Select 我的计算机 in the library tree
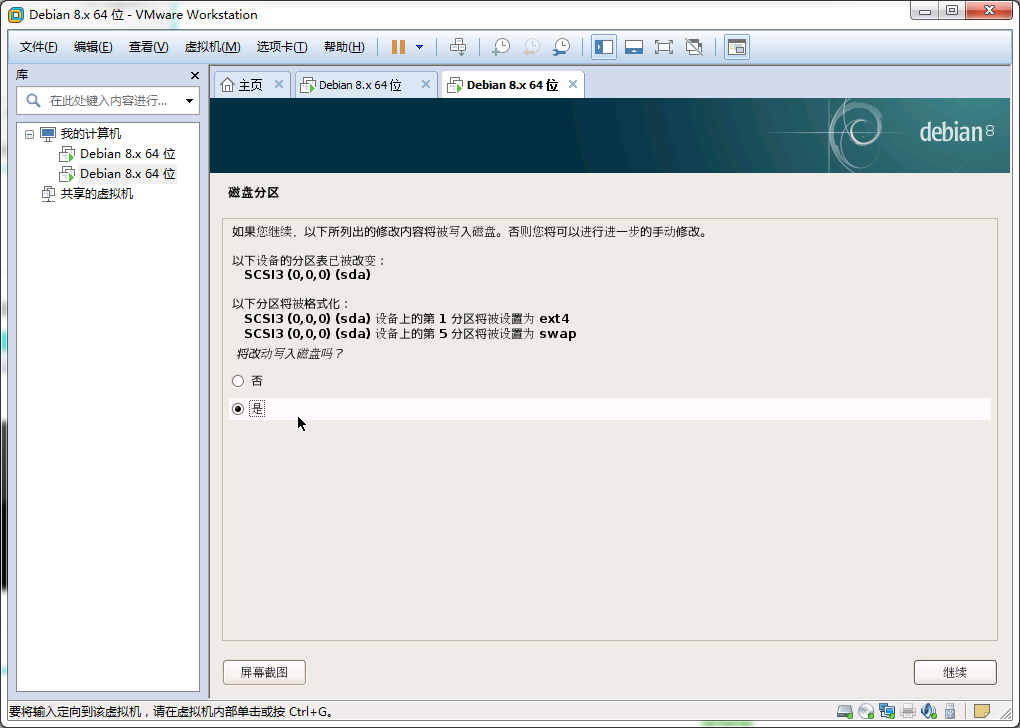 [x=90, y=134]
